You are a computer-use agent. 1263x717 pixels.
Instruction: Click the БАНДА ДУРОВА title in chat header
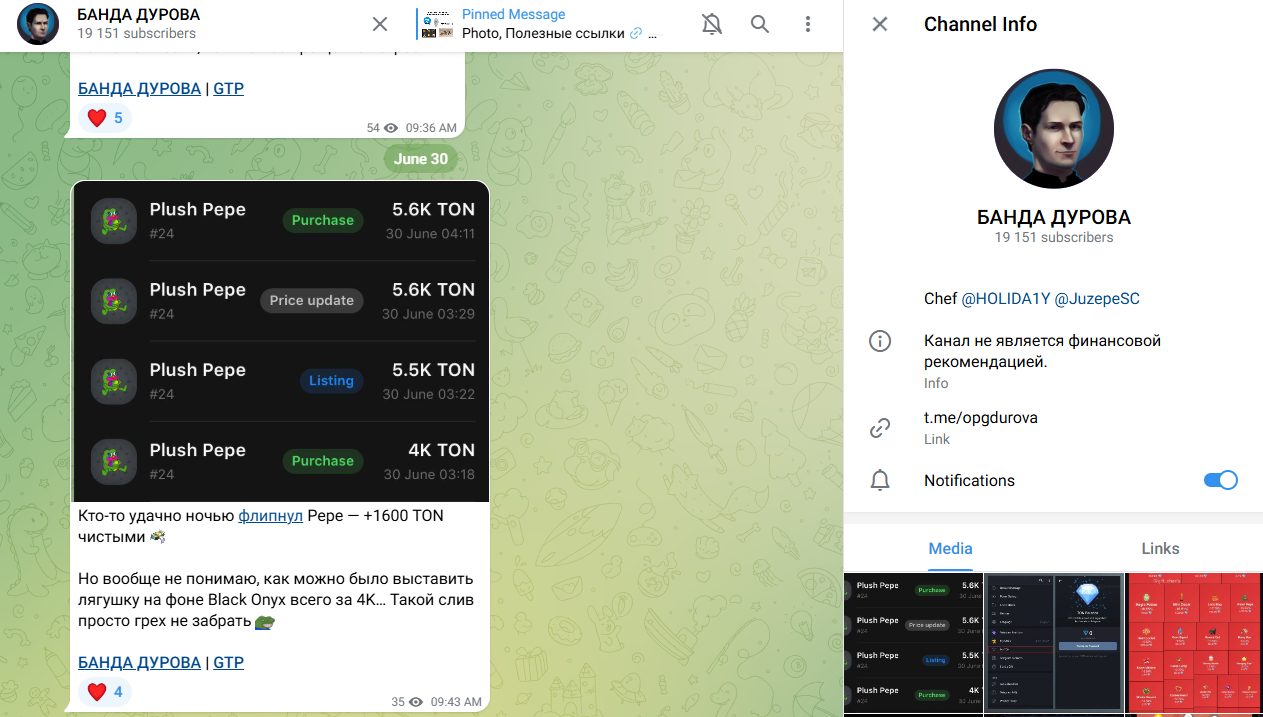click(x=139, y=15)
